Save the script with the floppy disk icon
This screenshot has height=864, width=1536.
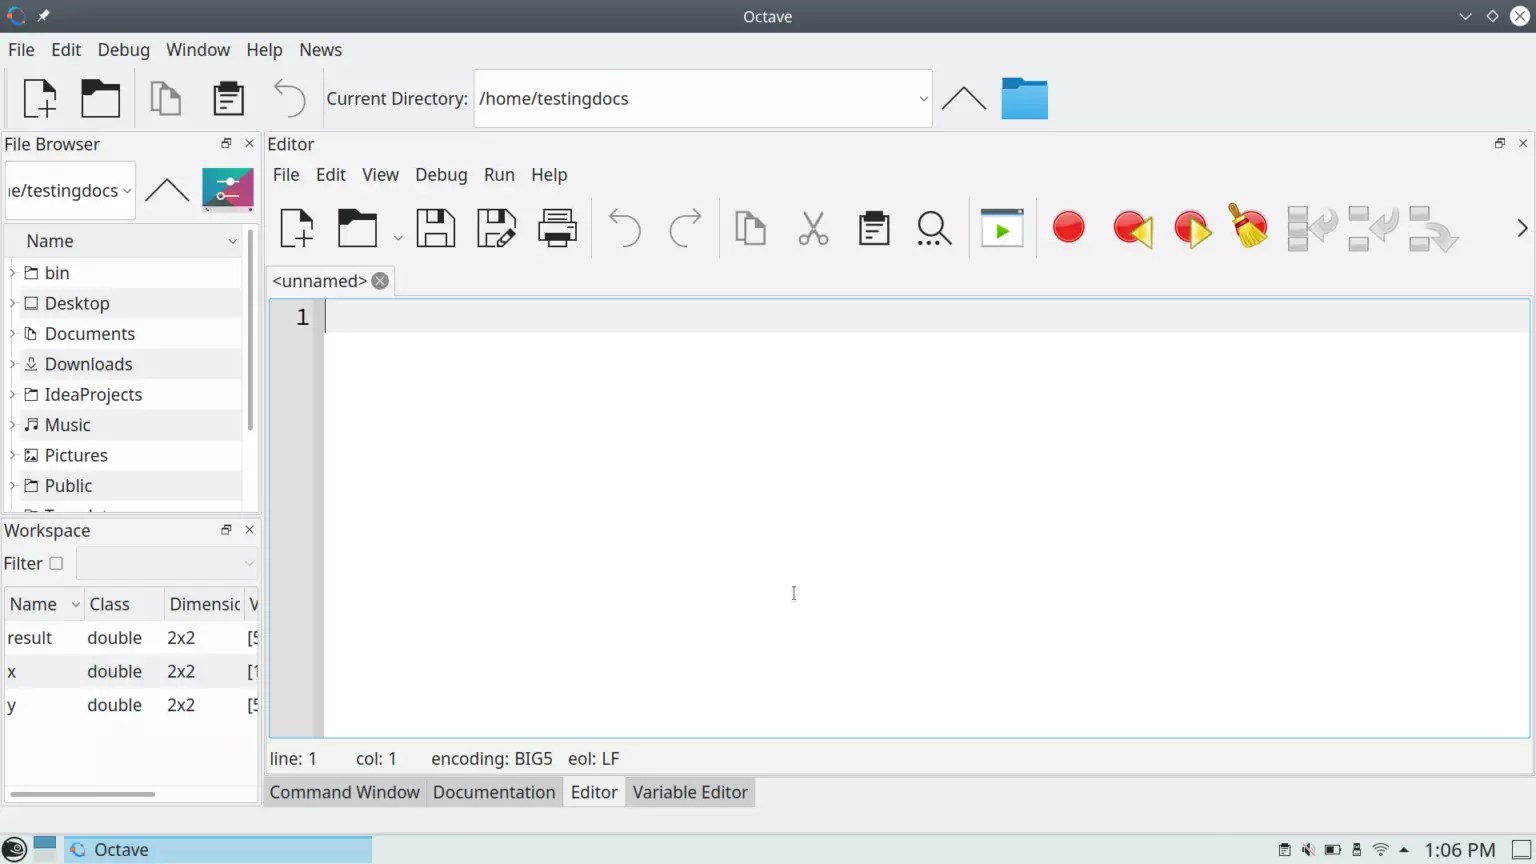pyautogui.click(x=436, y=228)
